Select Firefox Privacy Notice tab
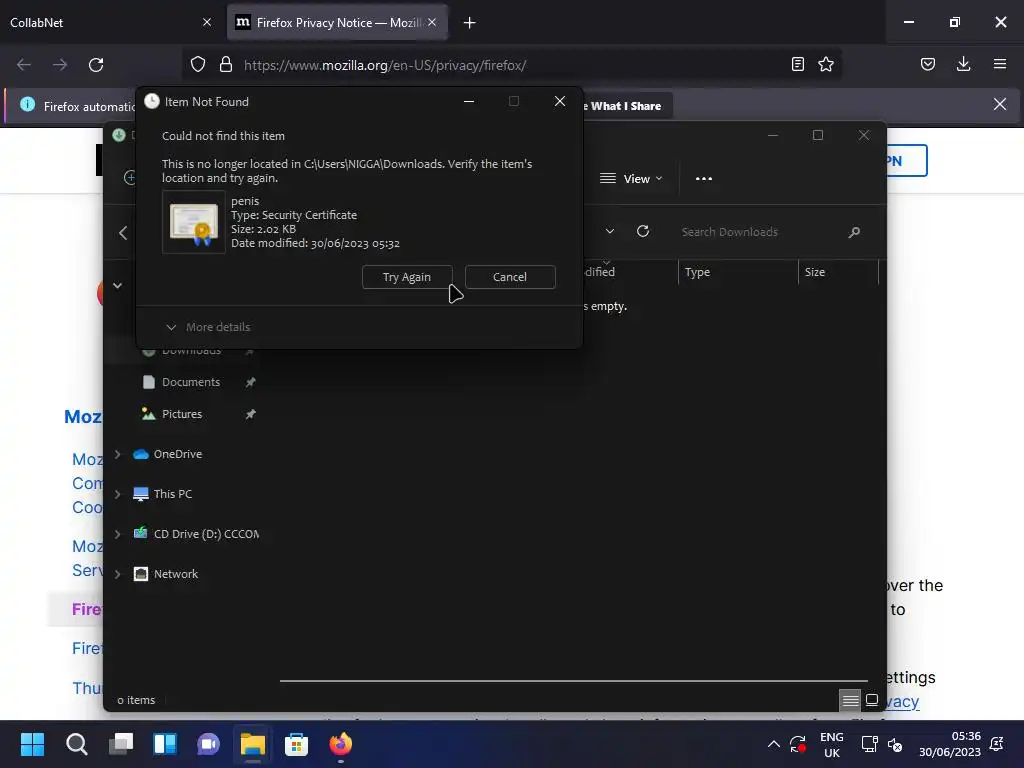1024x768 pixels. 338,22
